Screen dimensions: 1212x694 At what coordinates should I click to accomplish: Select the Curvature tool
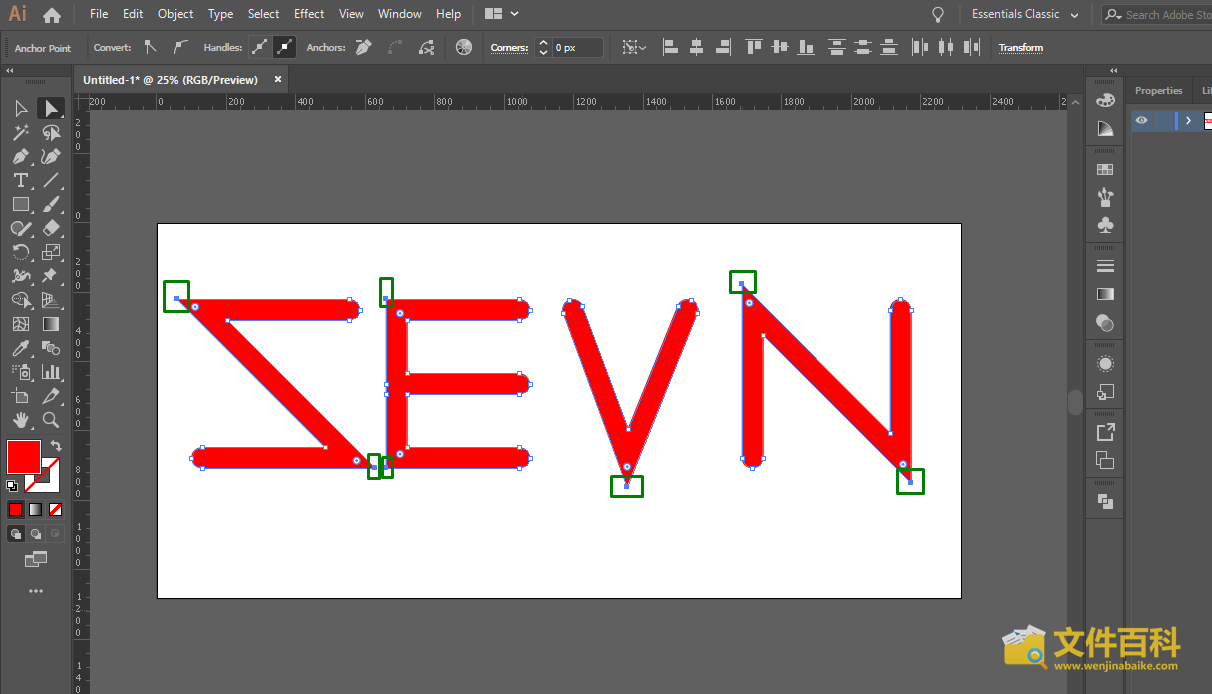coord(51,156)
